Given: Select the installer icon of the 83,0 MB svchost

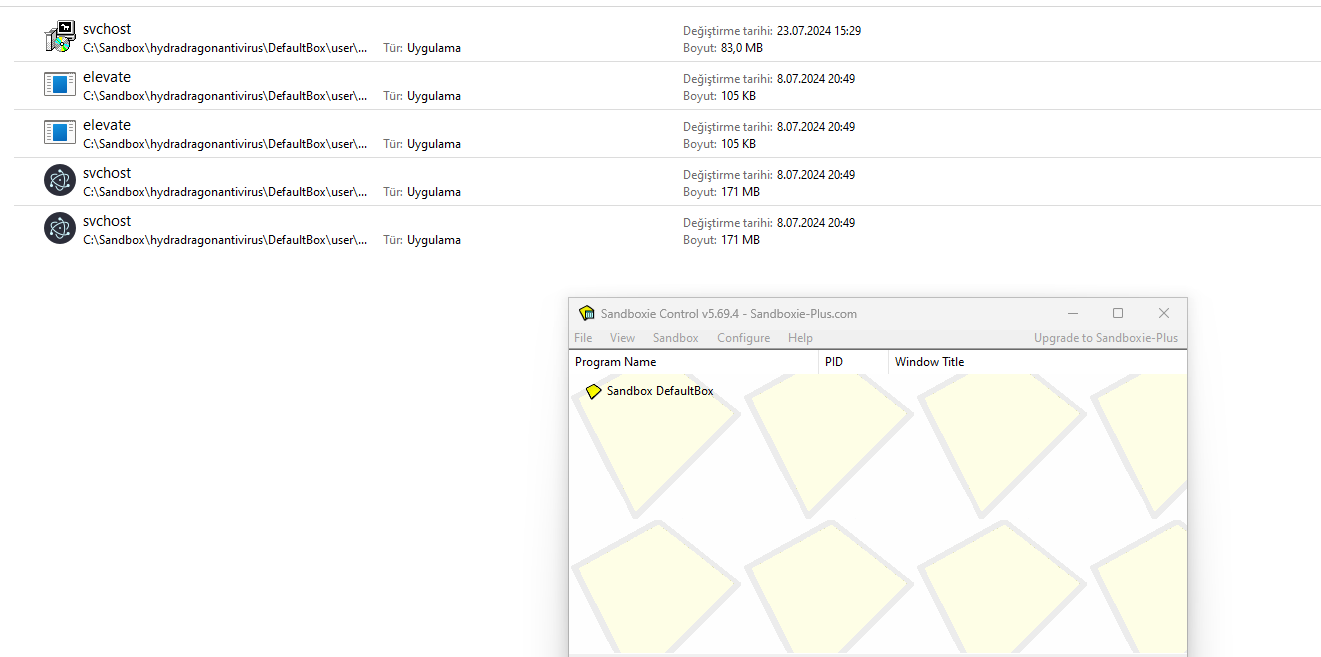Looking at the screenshot, I should click(60, 37).
